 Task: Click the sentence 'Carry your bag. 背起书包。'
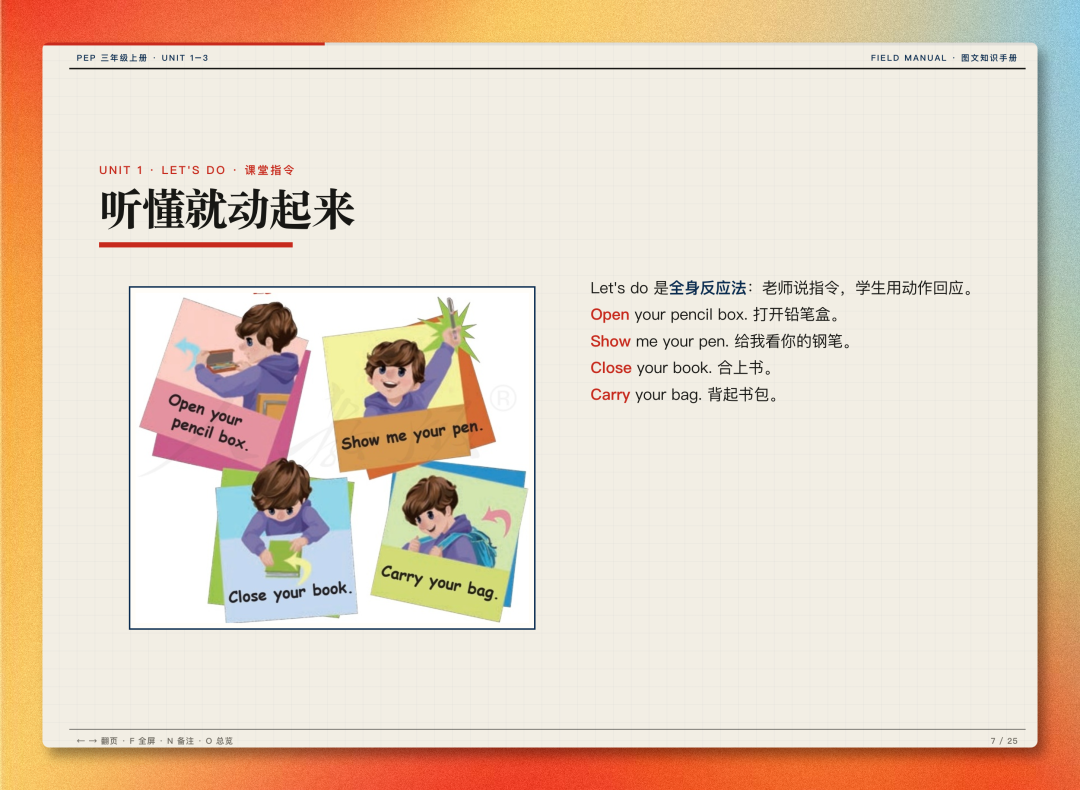click(685, 395)
